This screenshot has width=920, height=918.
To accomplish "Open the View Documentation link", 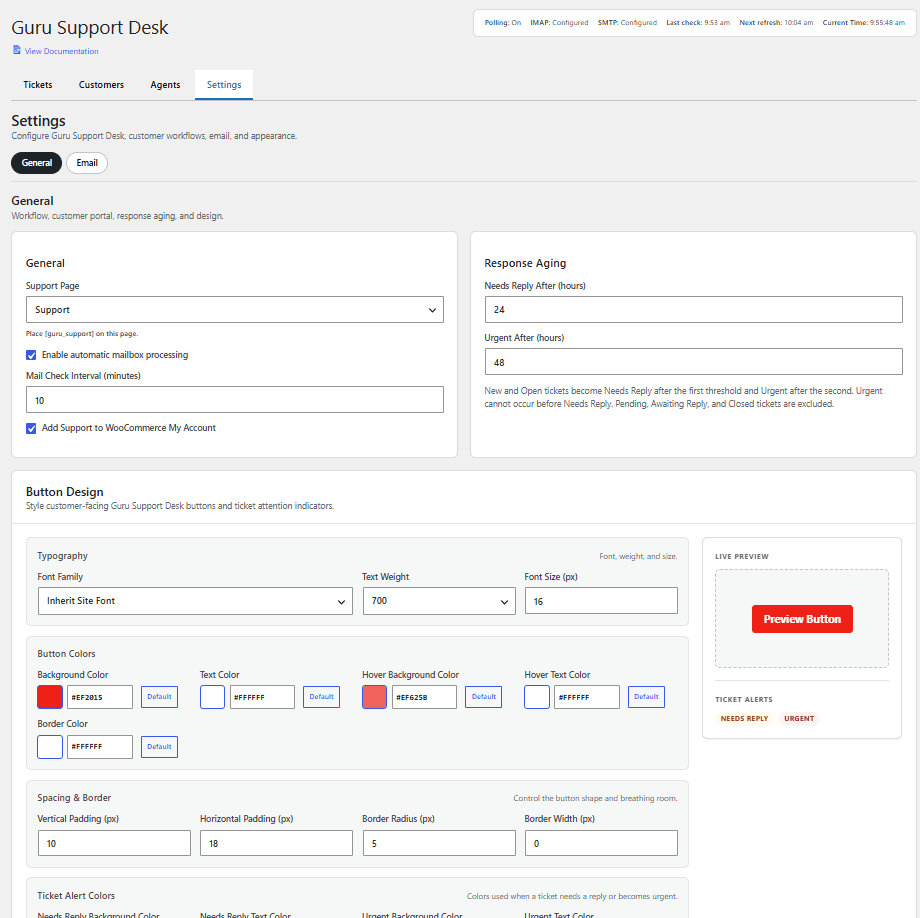I will pos(61,51).
